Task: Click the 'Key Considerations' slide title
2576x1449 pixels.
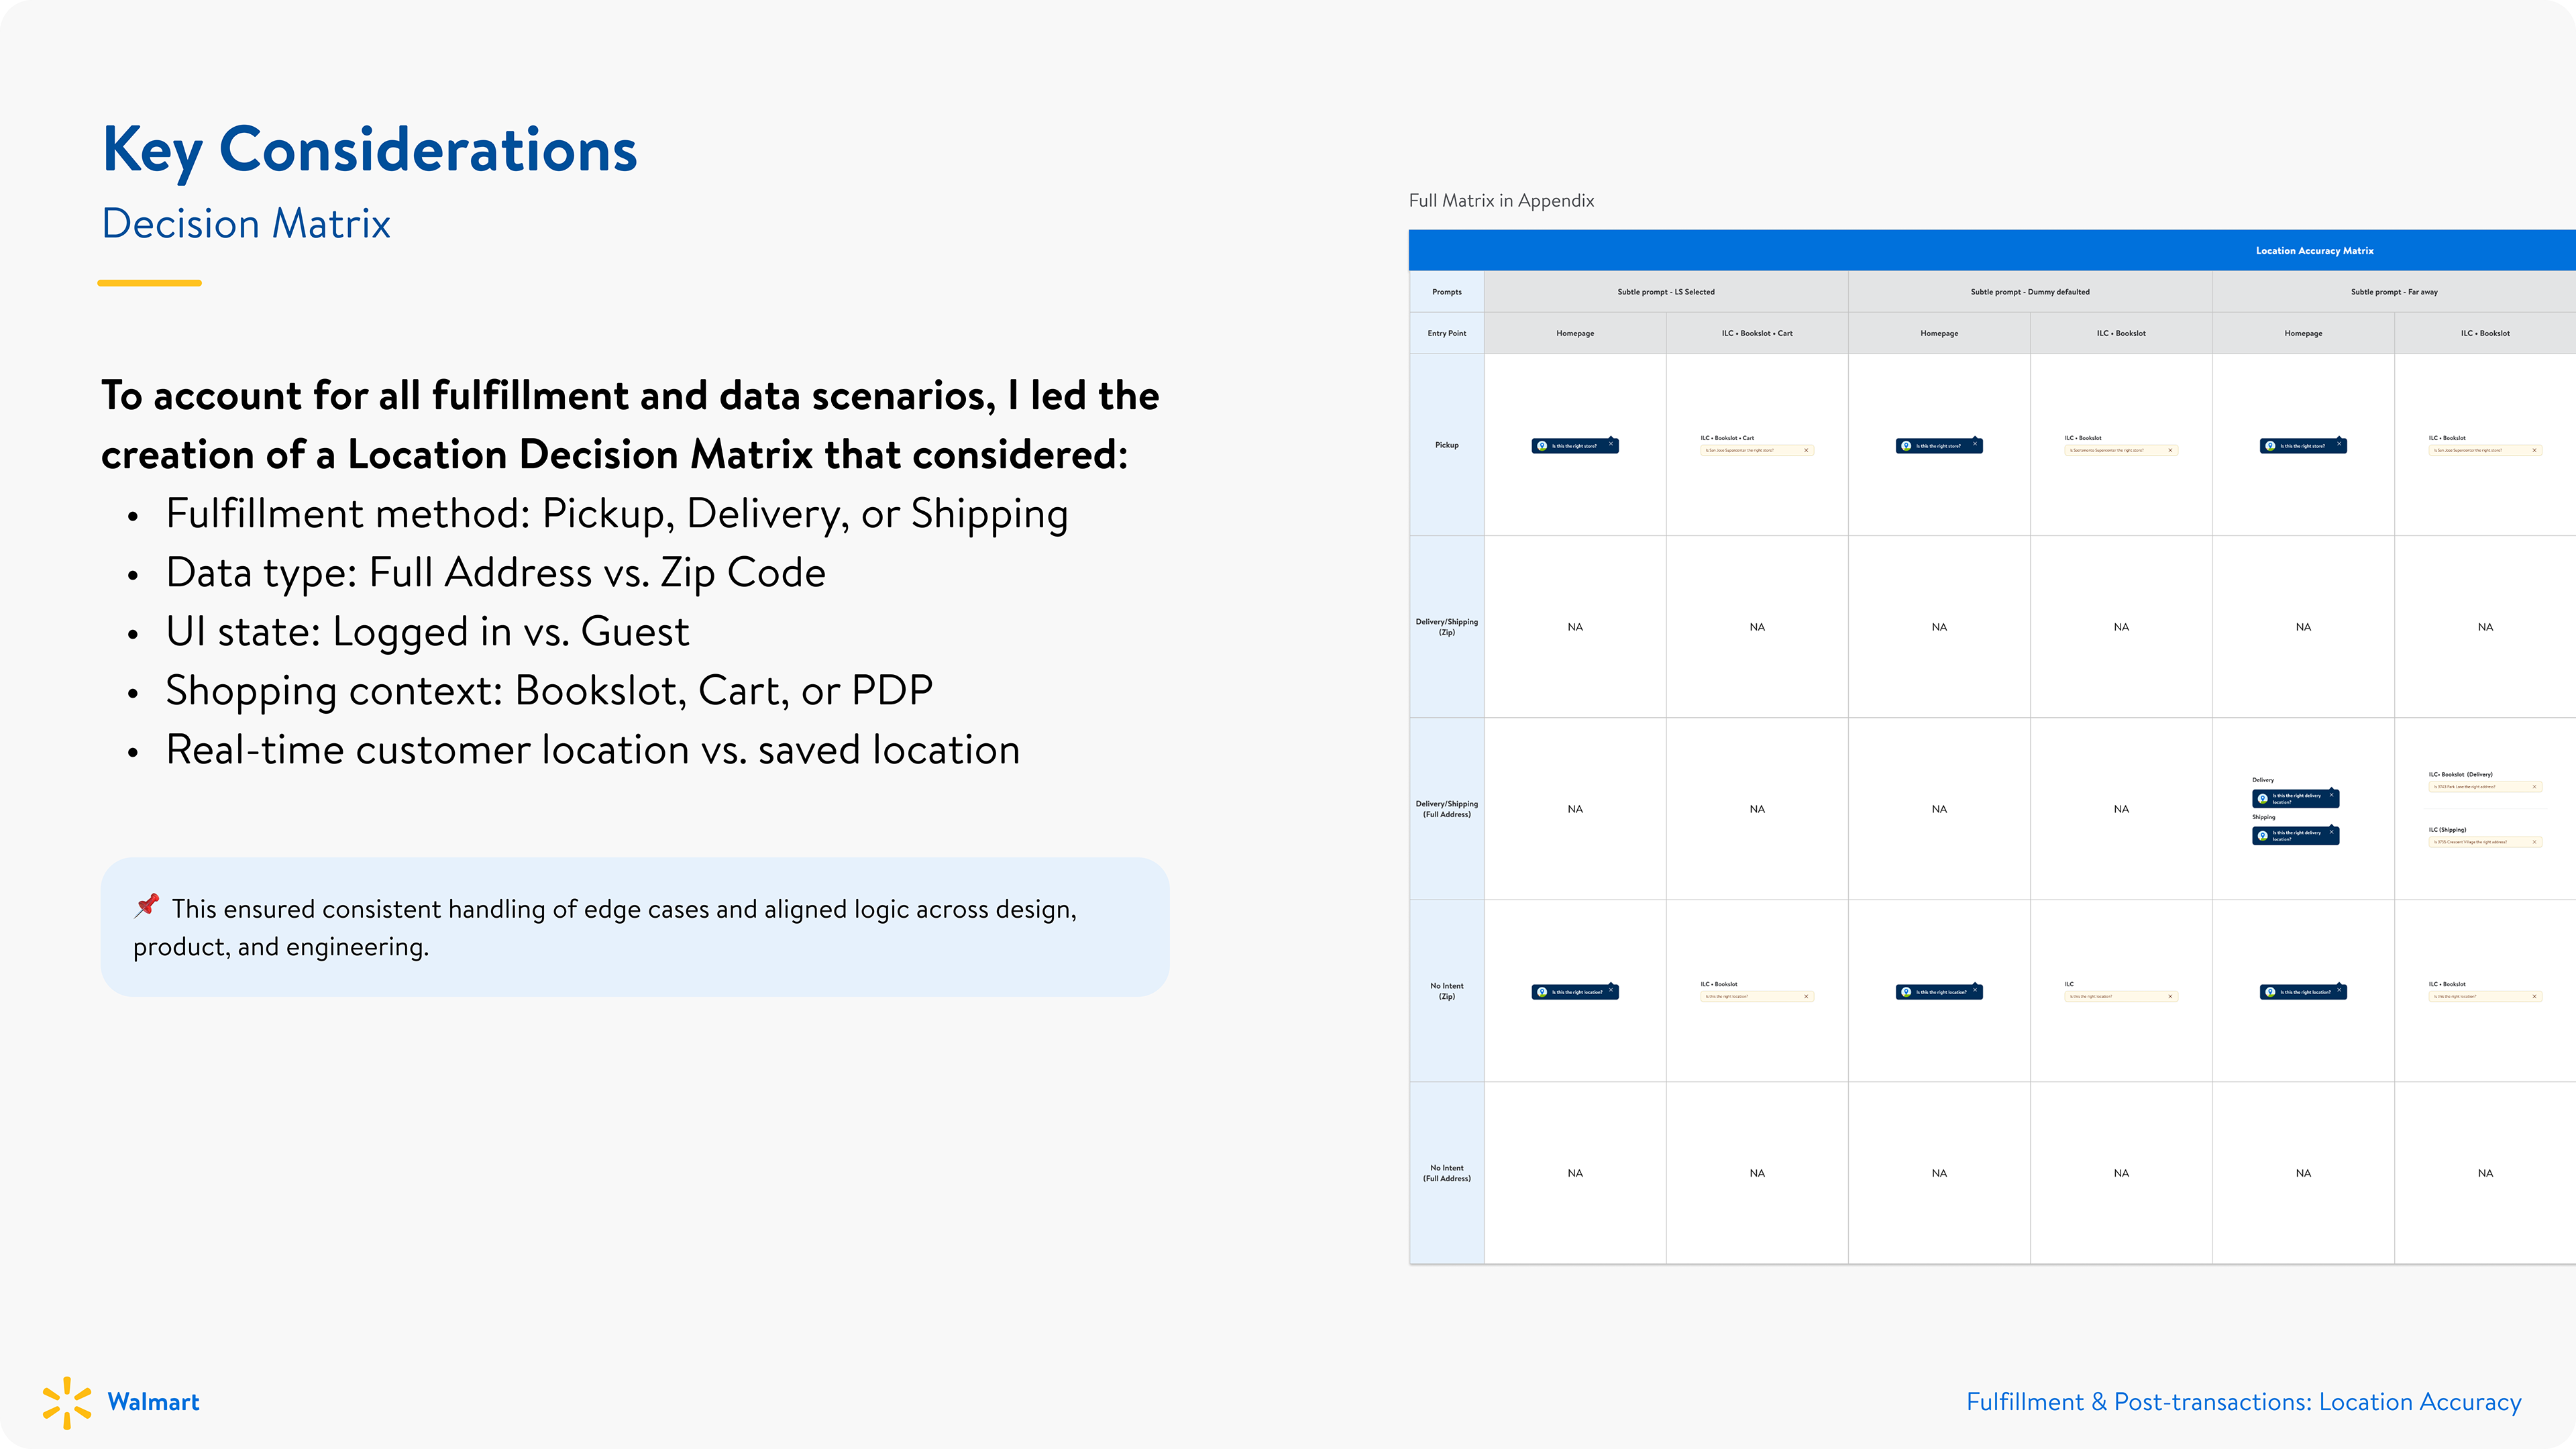Action: click(370, 150)
